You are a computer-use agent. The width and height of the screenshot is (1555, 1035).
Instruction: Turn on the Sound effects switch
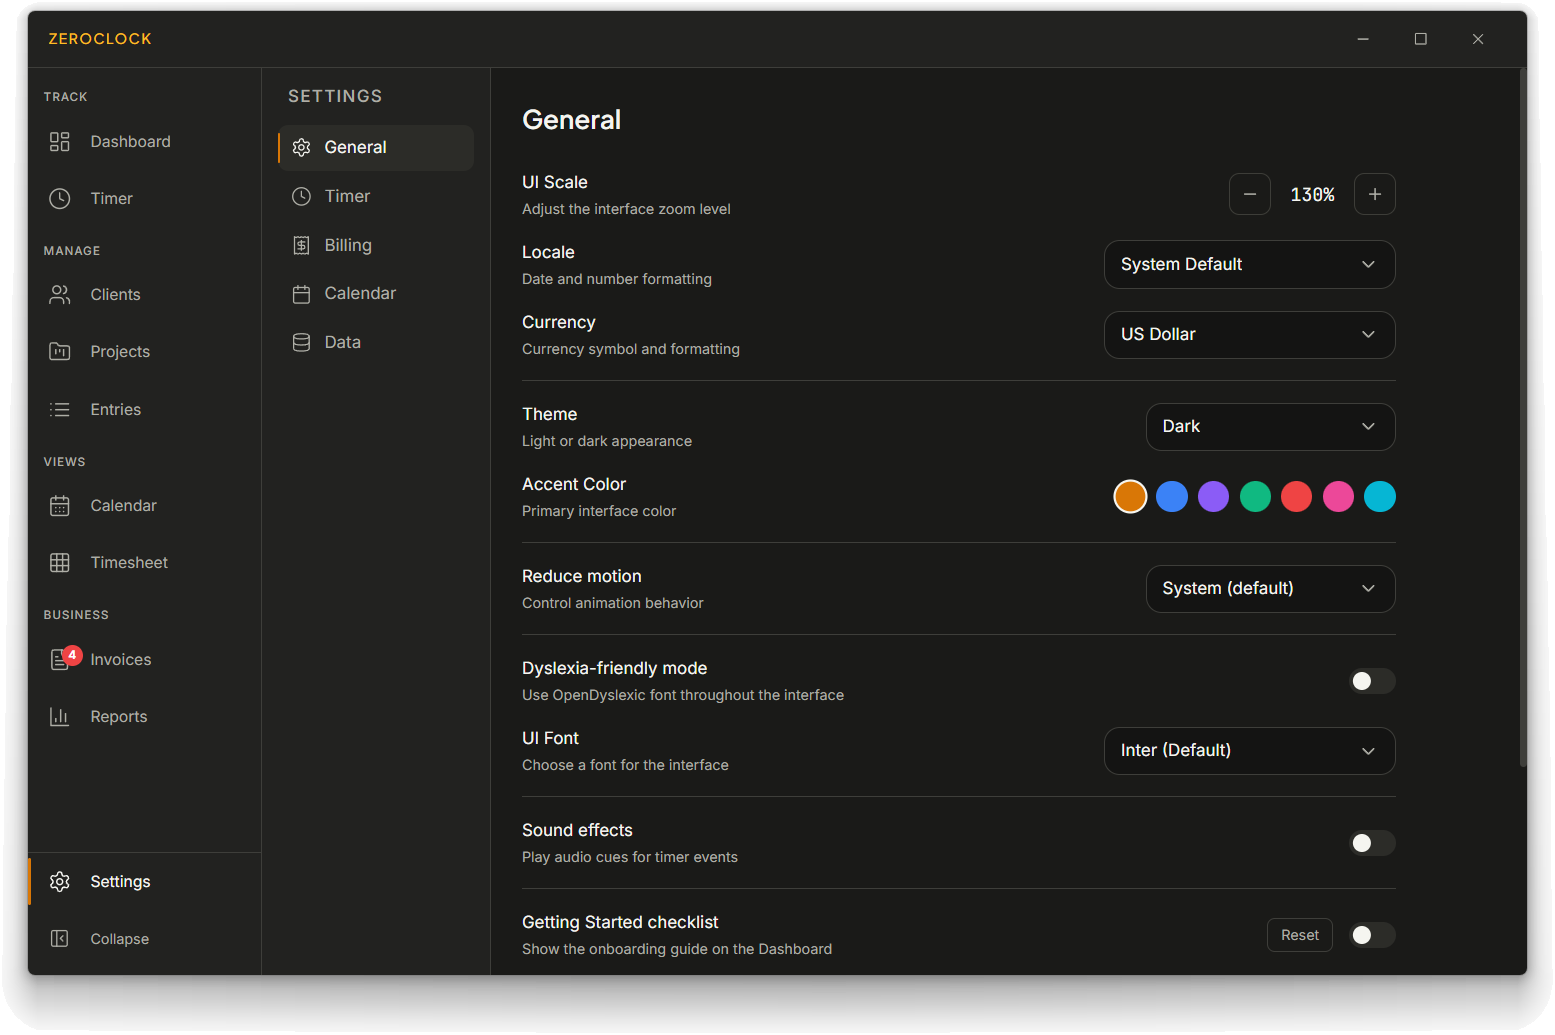coord(1372,843)
